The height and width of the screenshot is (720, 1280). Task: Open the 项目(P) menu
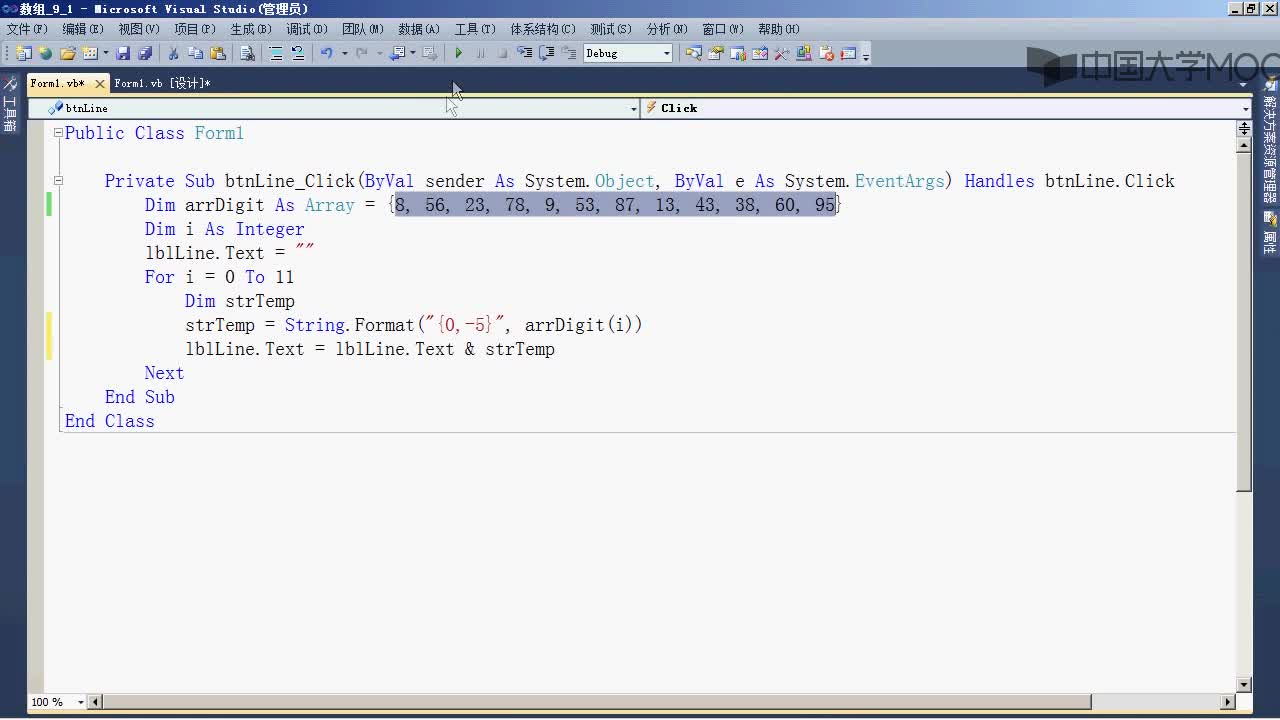pos(194,29)
